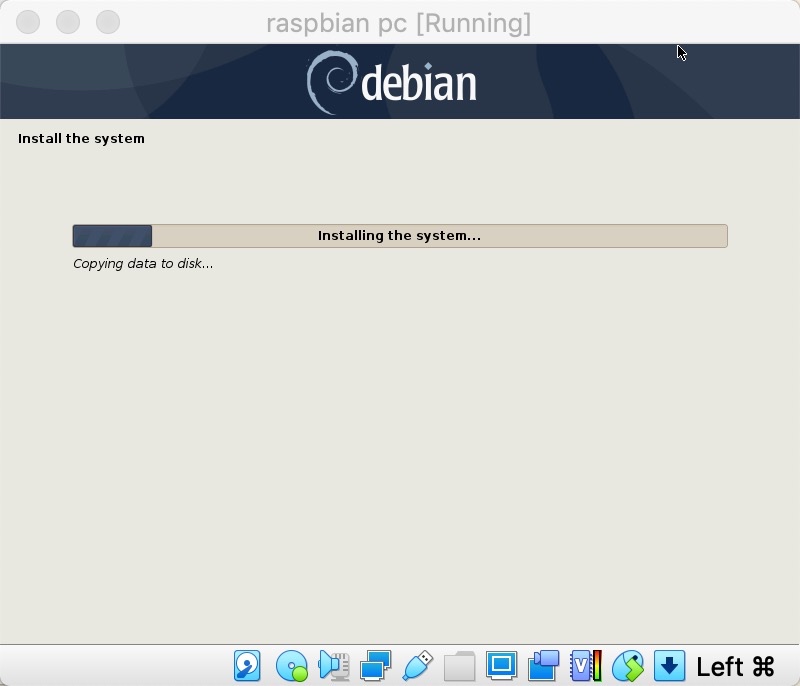800x686 pixels.
Task: Open the display settings status icon
Action: coord(502,666)
